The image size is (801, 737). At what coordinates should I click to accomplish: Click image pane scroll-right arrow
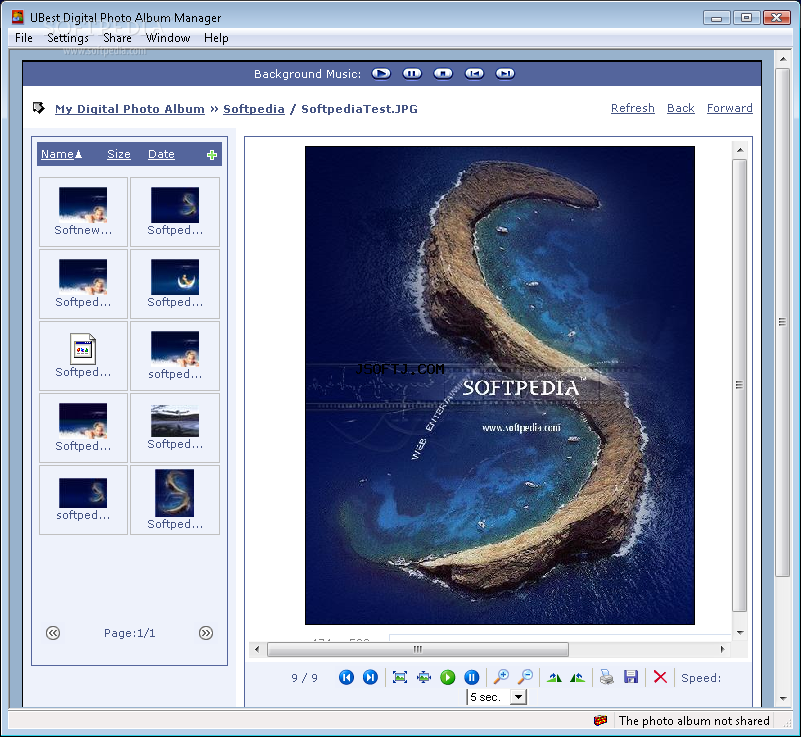click(722, 649)
